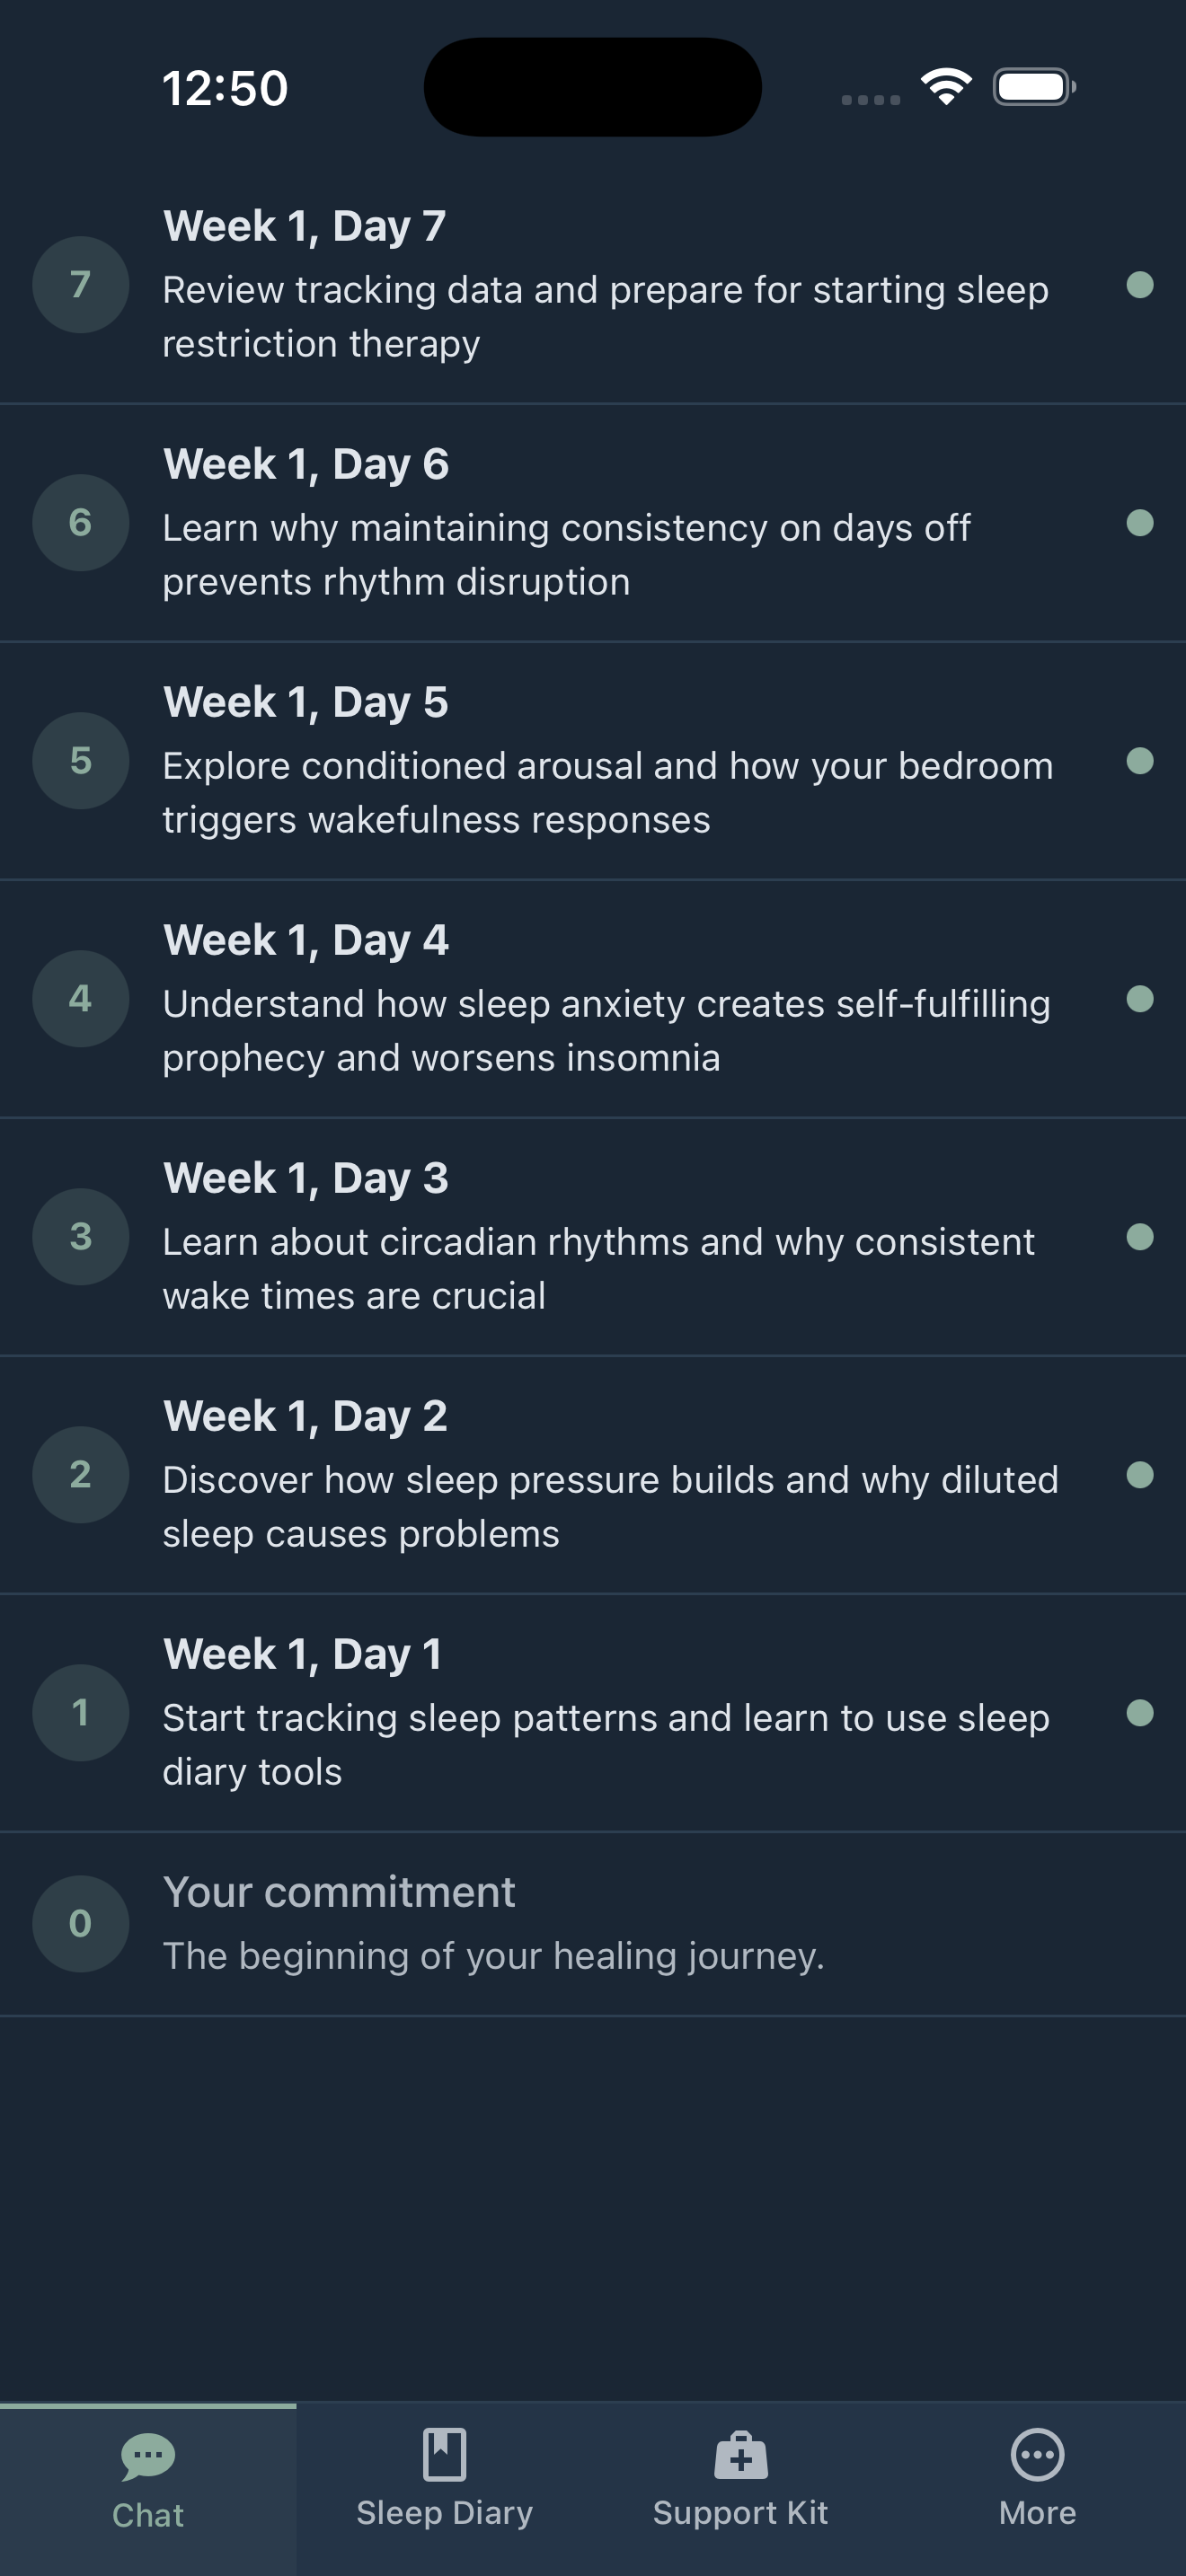
Task: Tap the number 7 lesson badge
Action: (80, 286)
